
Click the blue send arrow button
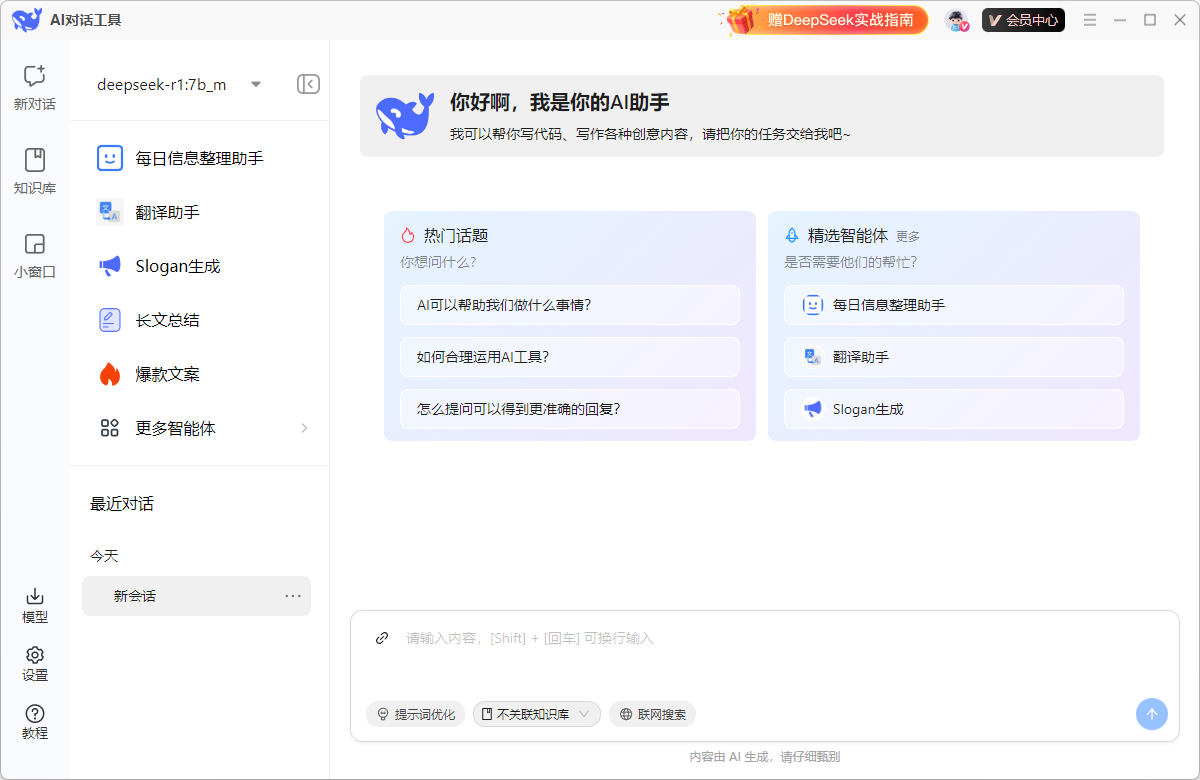coord(1151,714)
